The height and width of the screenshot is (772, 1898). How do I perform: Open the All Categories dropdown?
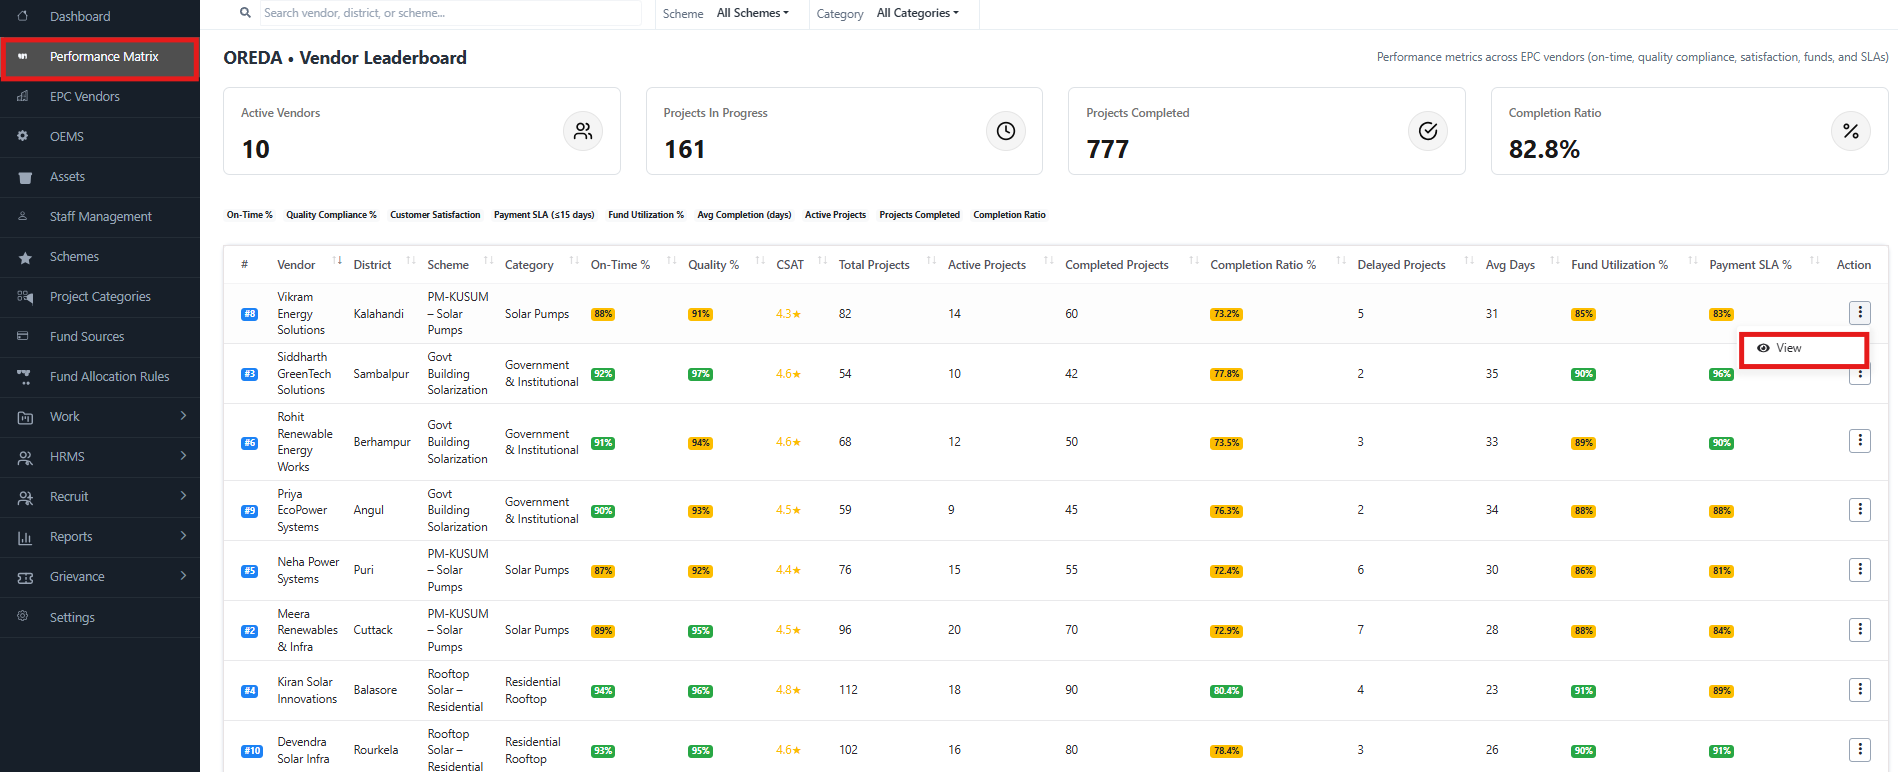(917, 13)
